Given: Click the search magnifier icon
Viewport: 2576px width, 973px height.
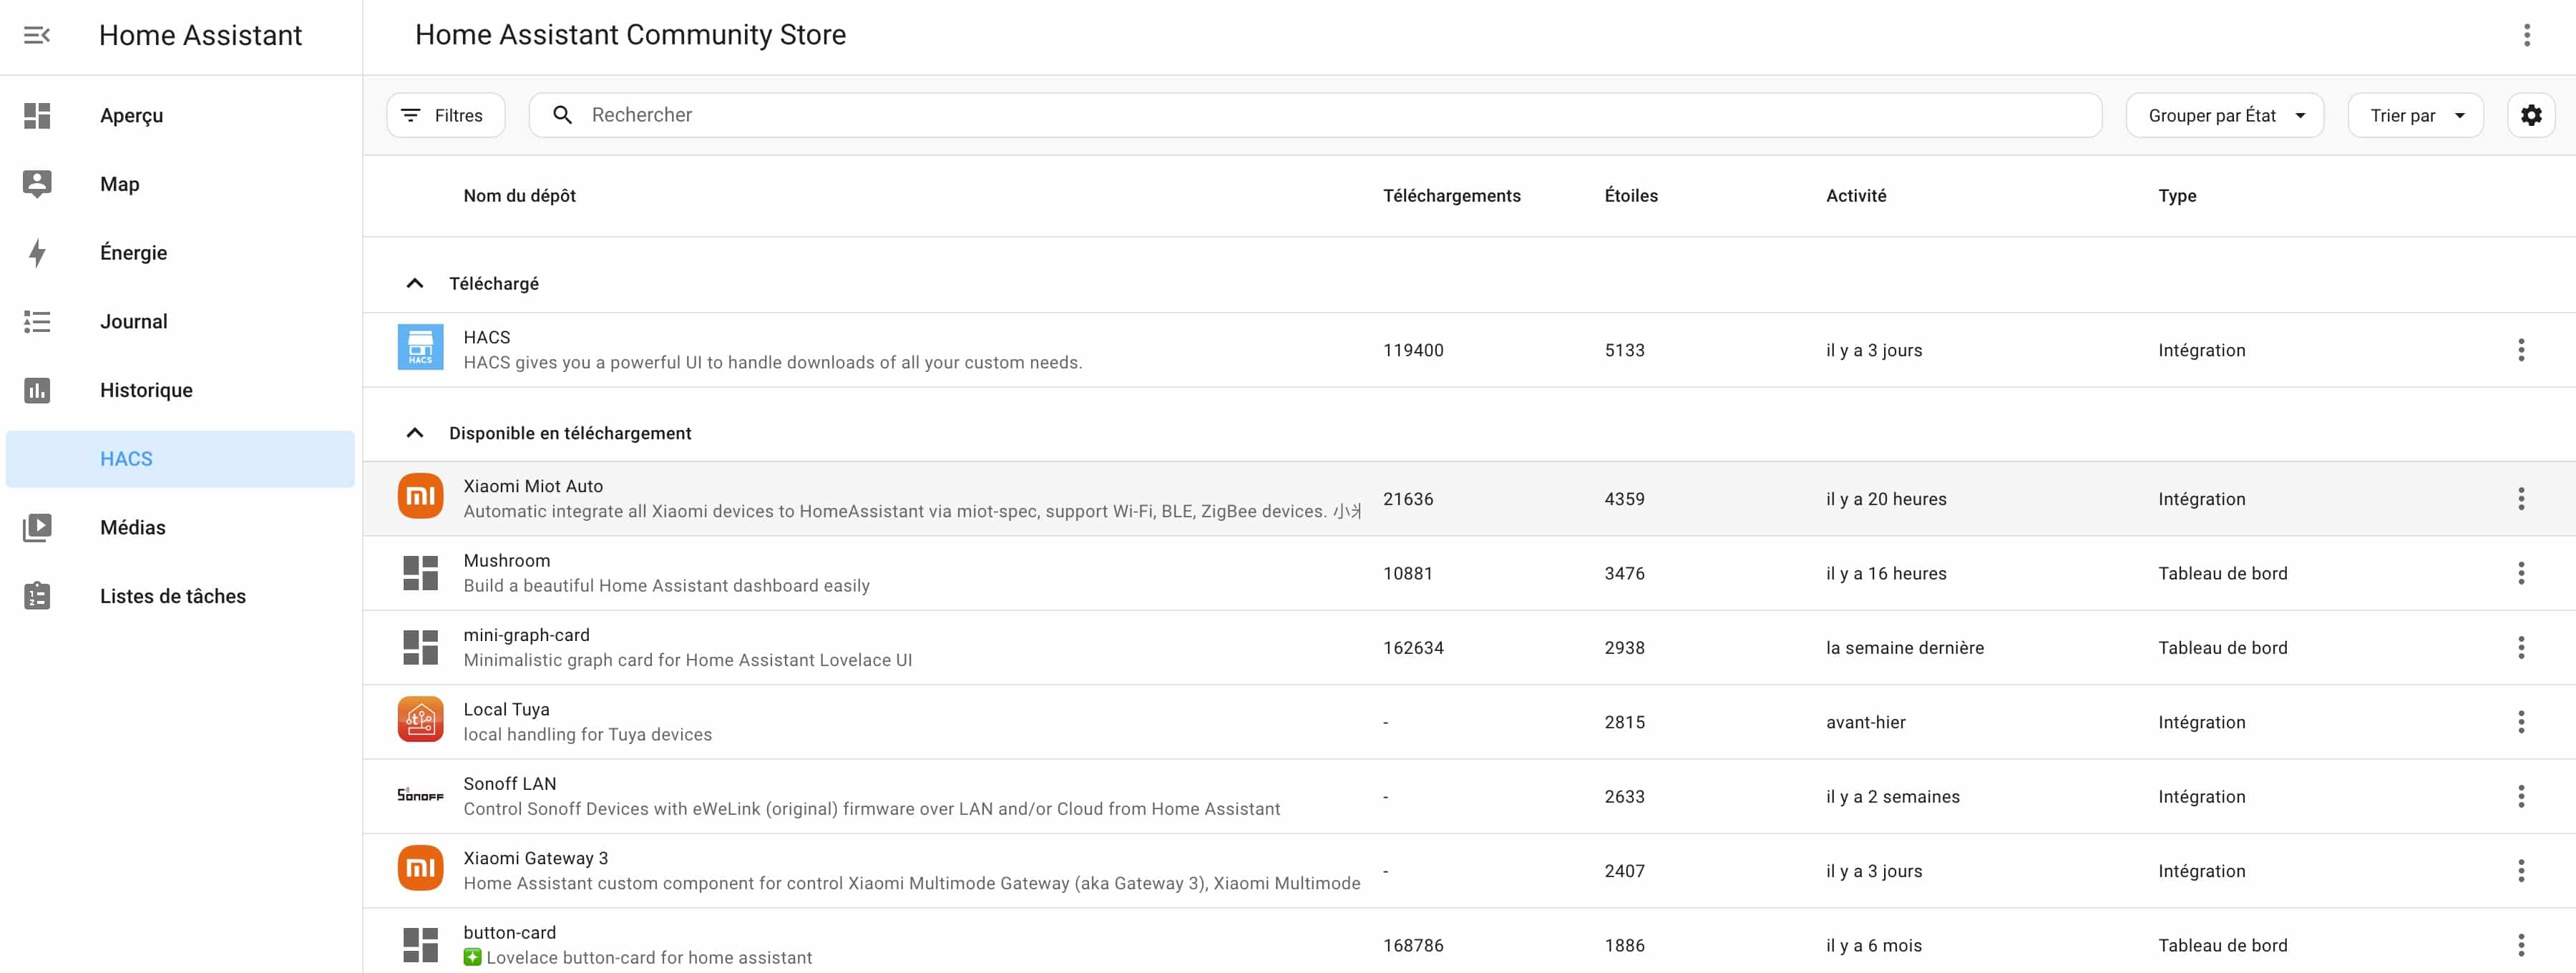Looking at the screenshot, I should pos(563,115).
